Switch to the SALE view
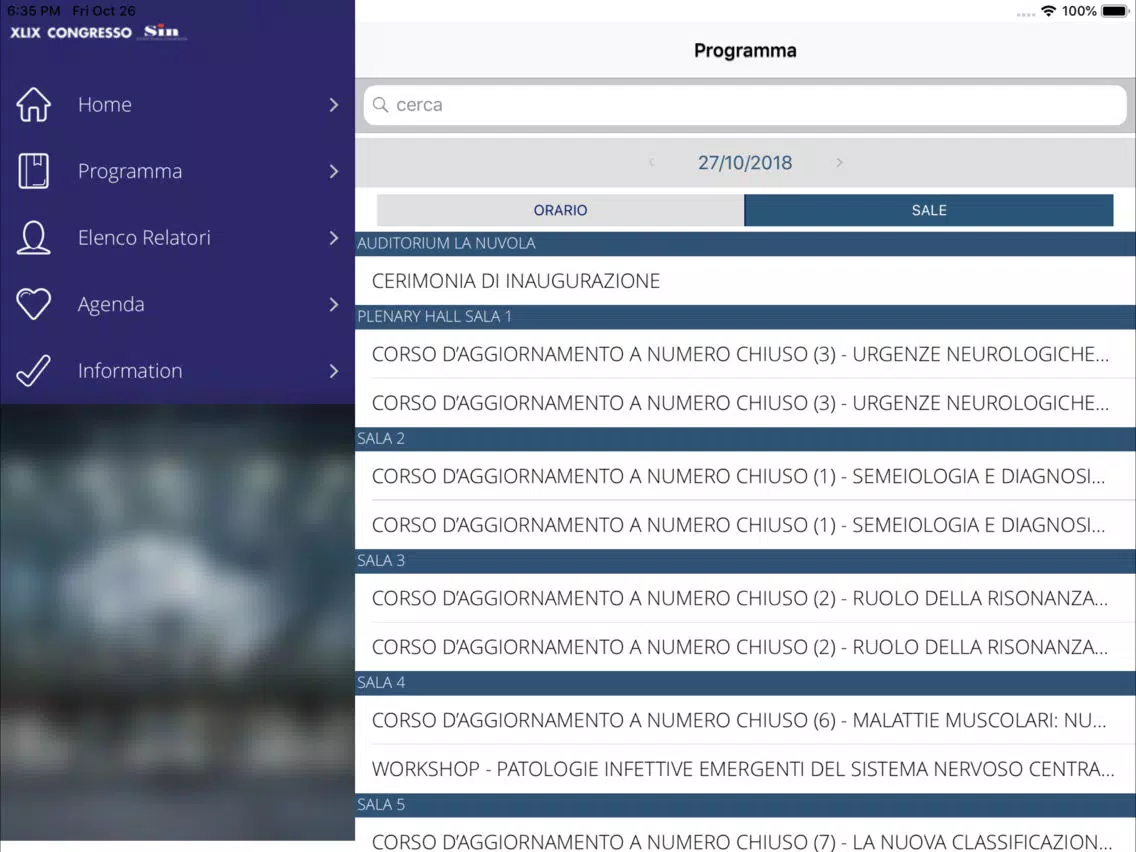1136x852 pixels. [929, 210]
